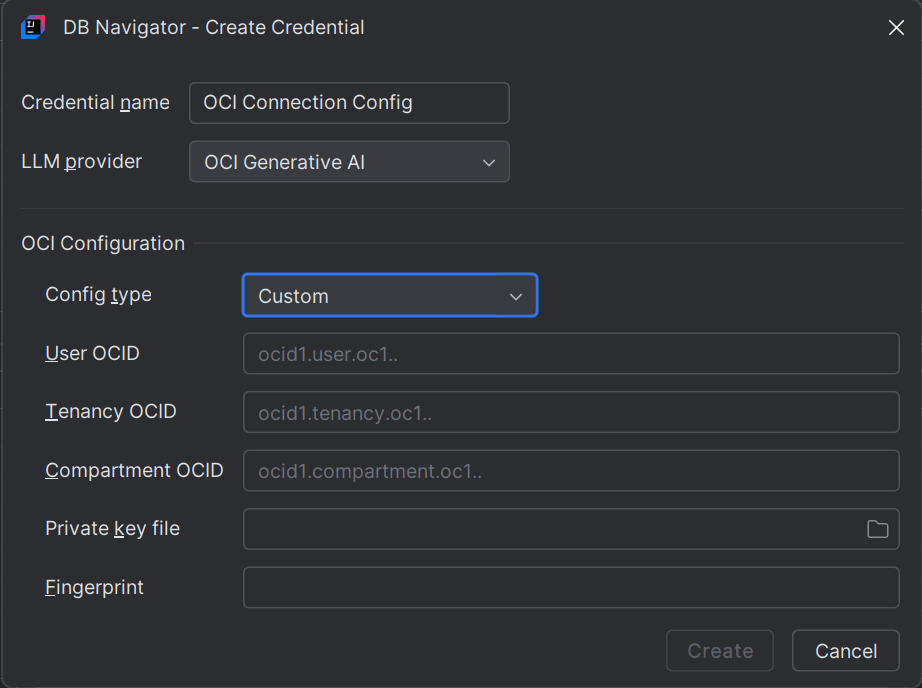The image size is (922, 688).
Task: Click the 'User OCID' label
Action: coord(92,353)
